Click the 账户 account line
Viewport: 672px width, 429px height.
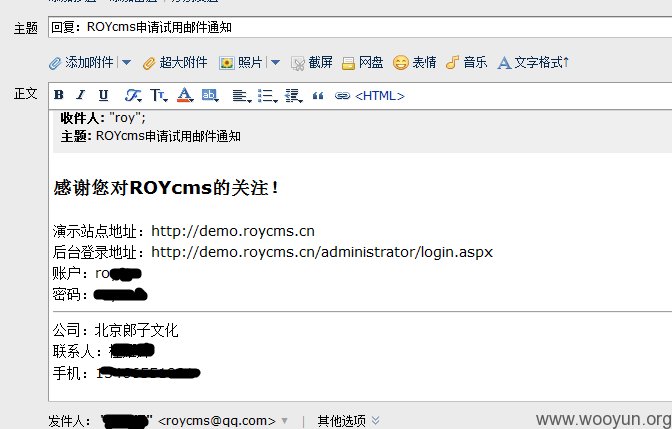[97, 273]
